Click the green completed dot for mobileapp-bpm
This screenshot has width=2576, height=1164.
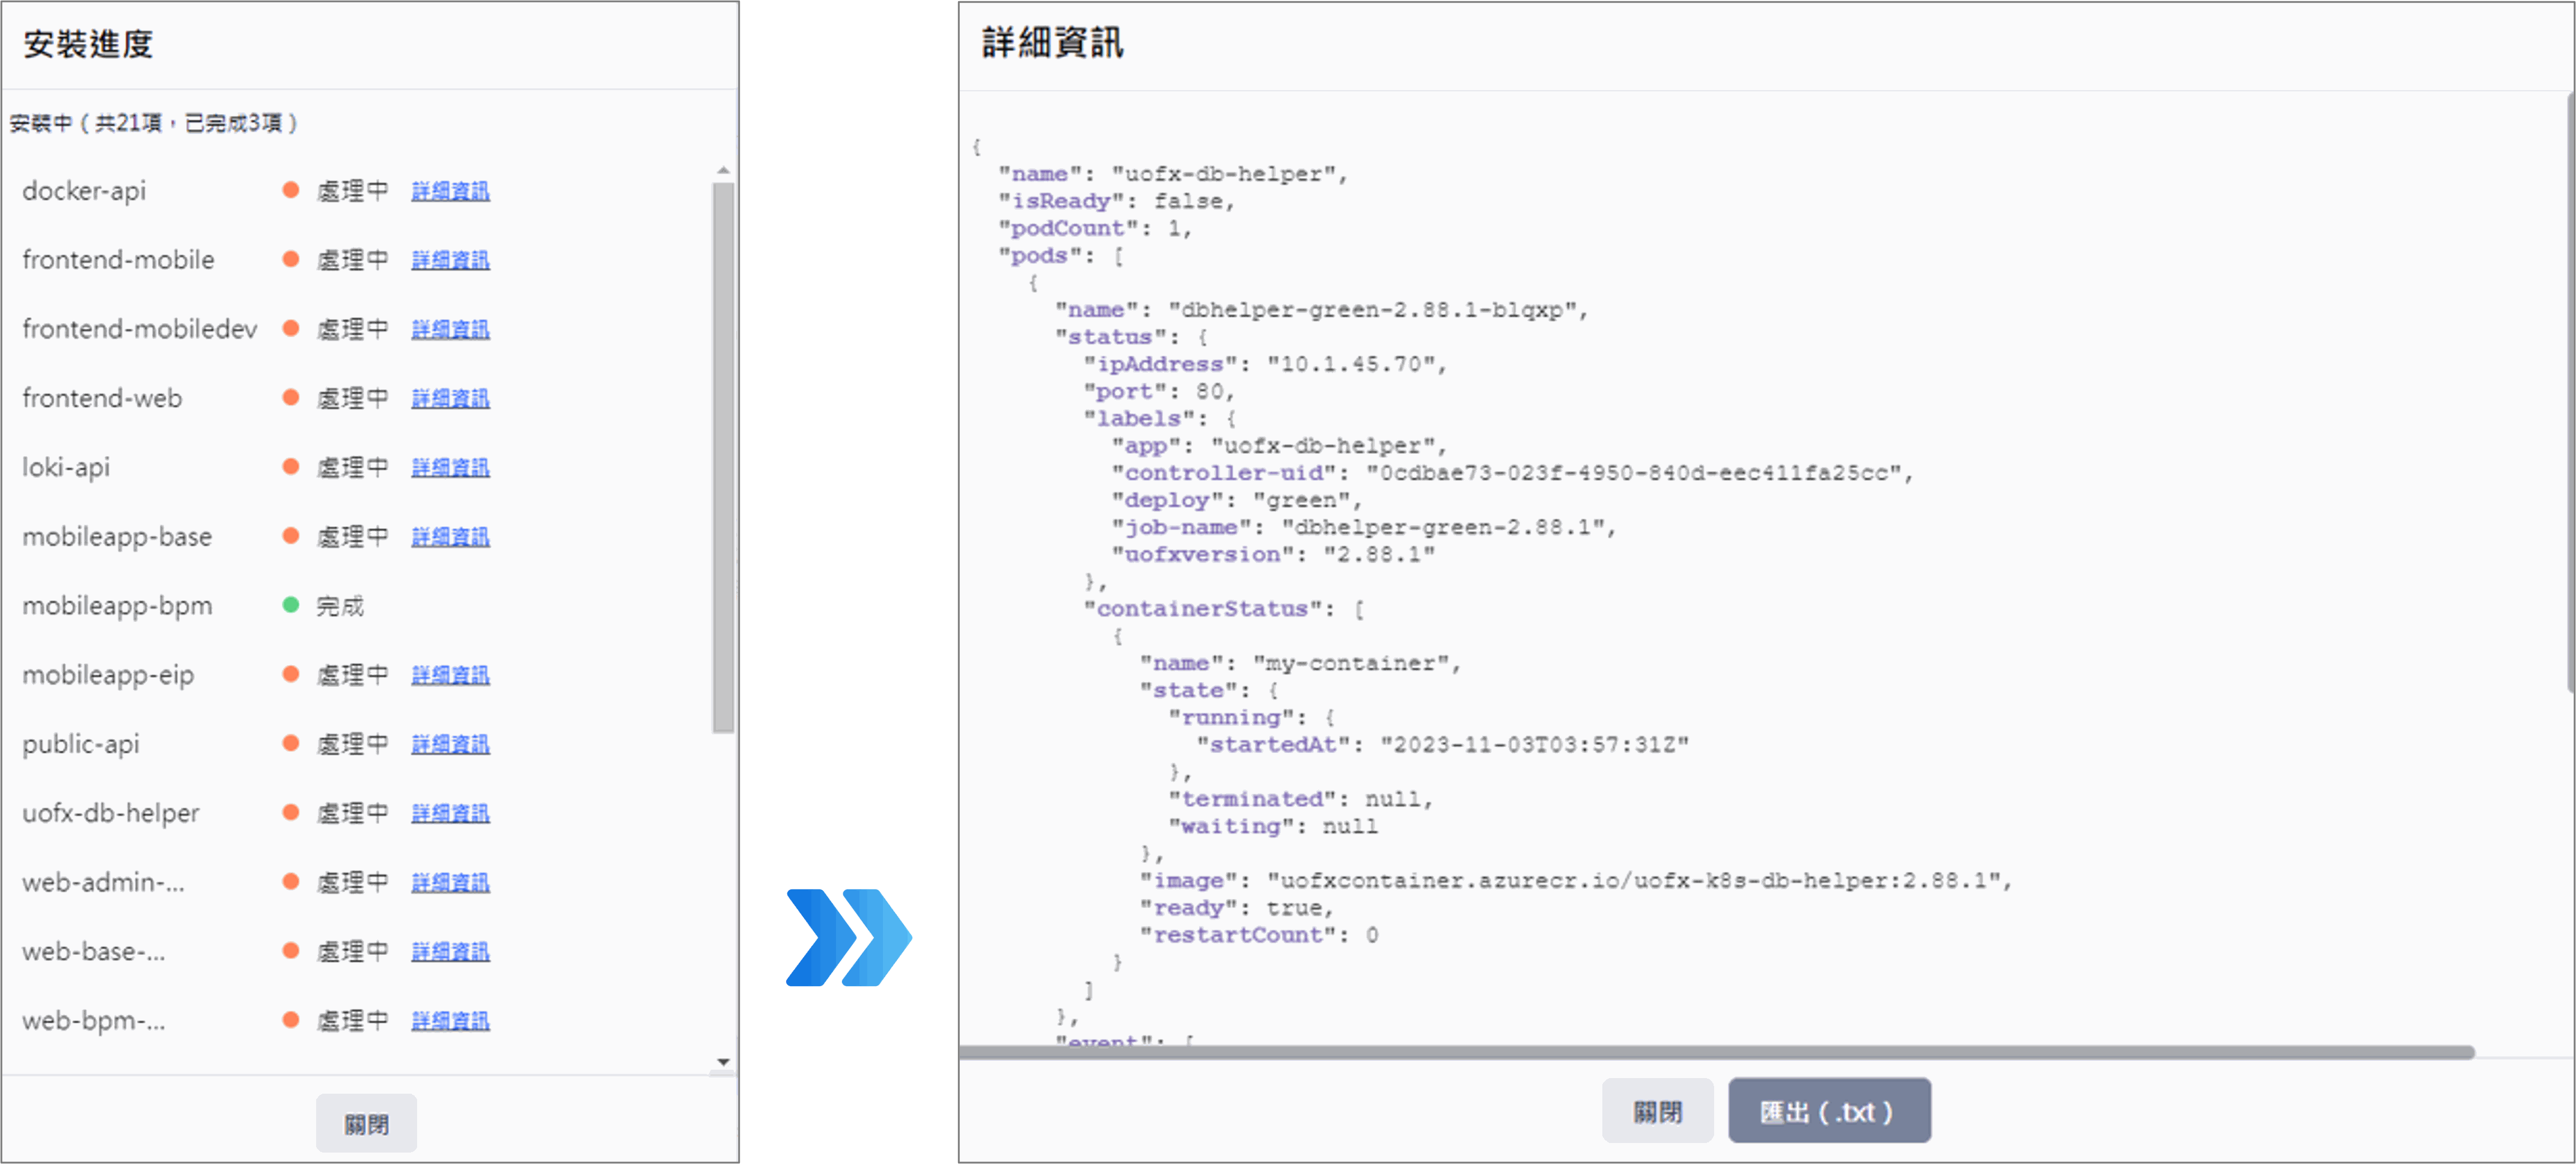(291, 605)
